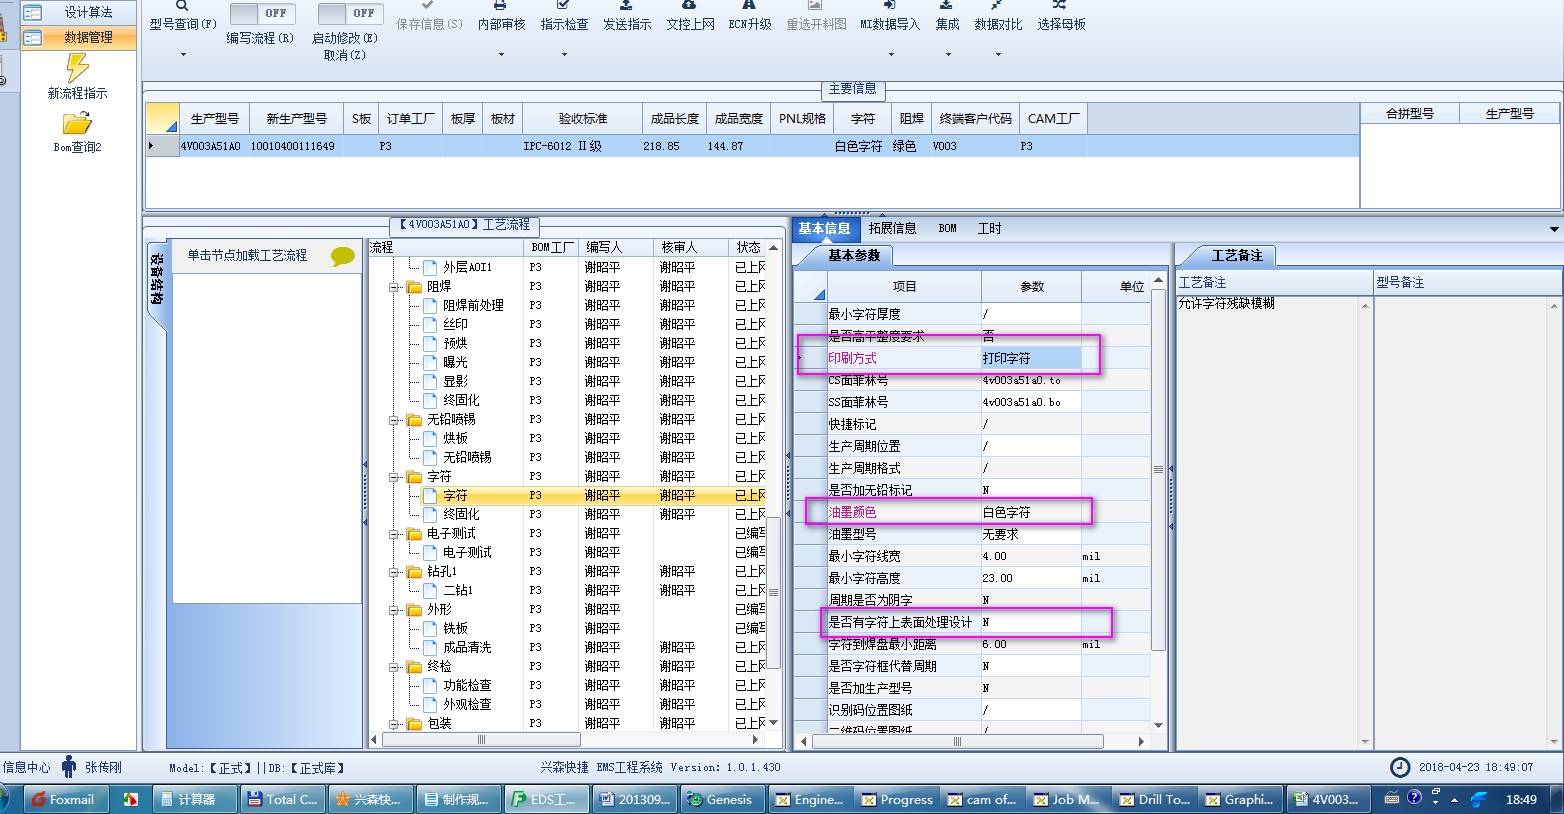Open the 设备结构 vertical tab
The width and height of the screenshot is (1564, 814).
coord(157,284)
